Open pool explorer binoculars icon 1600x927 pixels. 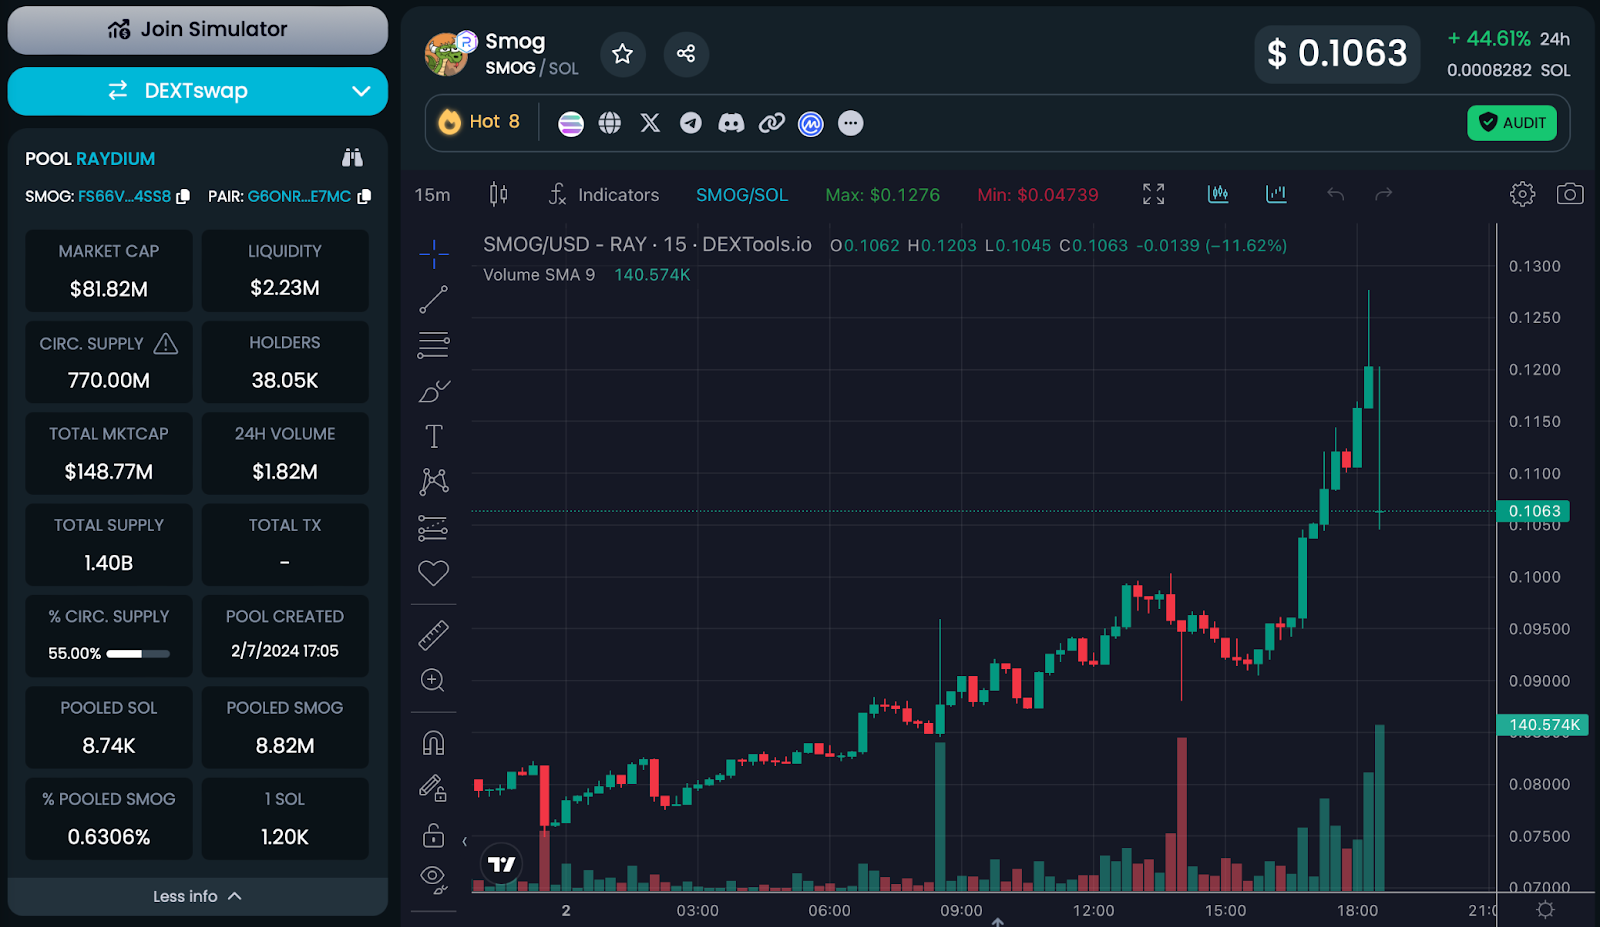coord(352,158)
